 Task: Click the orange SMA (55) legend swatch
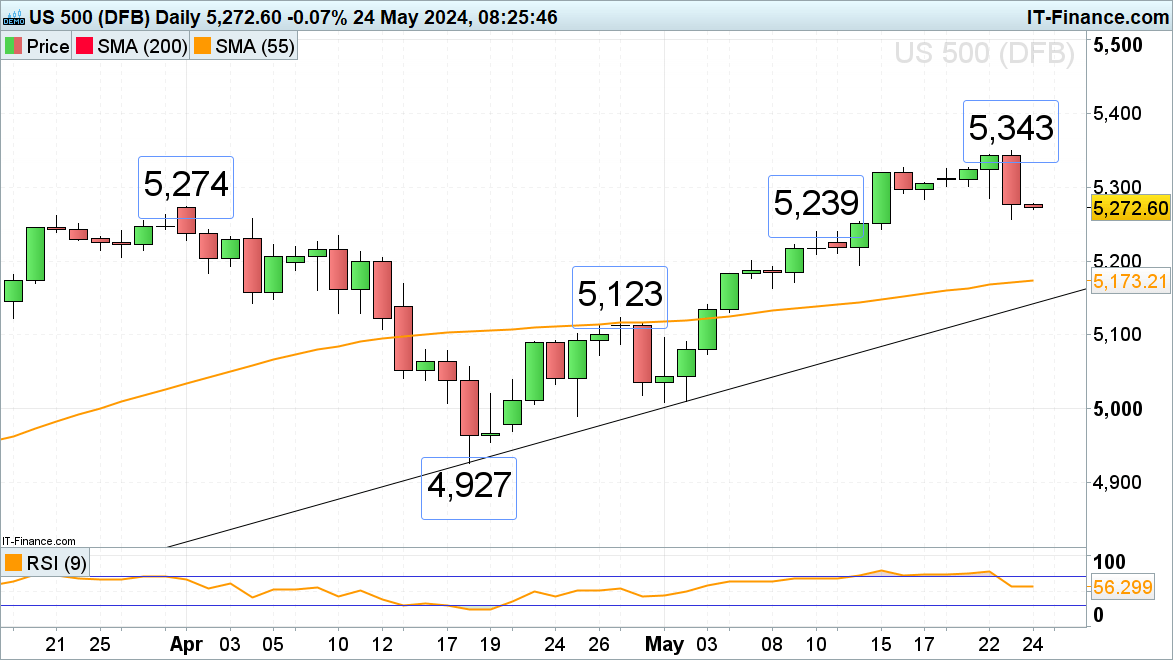[x=203, y=47]
